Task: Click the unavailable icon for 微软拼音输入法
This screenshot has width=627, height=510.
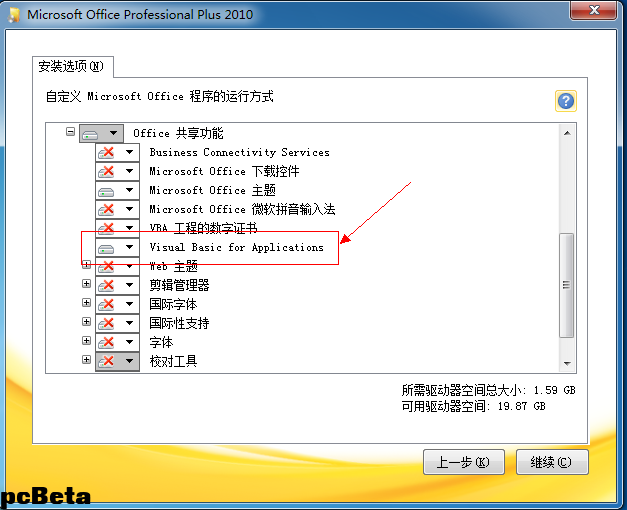Action: tap(106, 210)
